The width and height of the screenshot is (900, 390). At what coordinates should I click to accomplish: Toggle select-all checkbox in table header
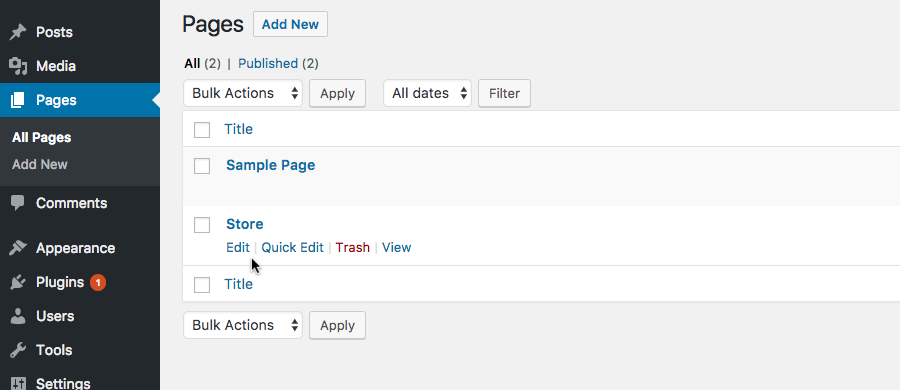(202, 130)
